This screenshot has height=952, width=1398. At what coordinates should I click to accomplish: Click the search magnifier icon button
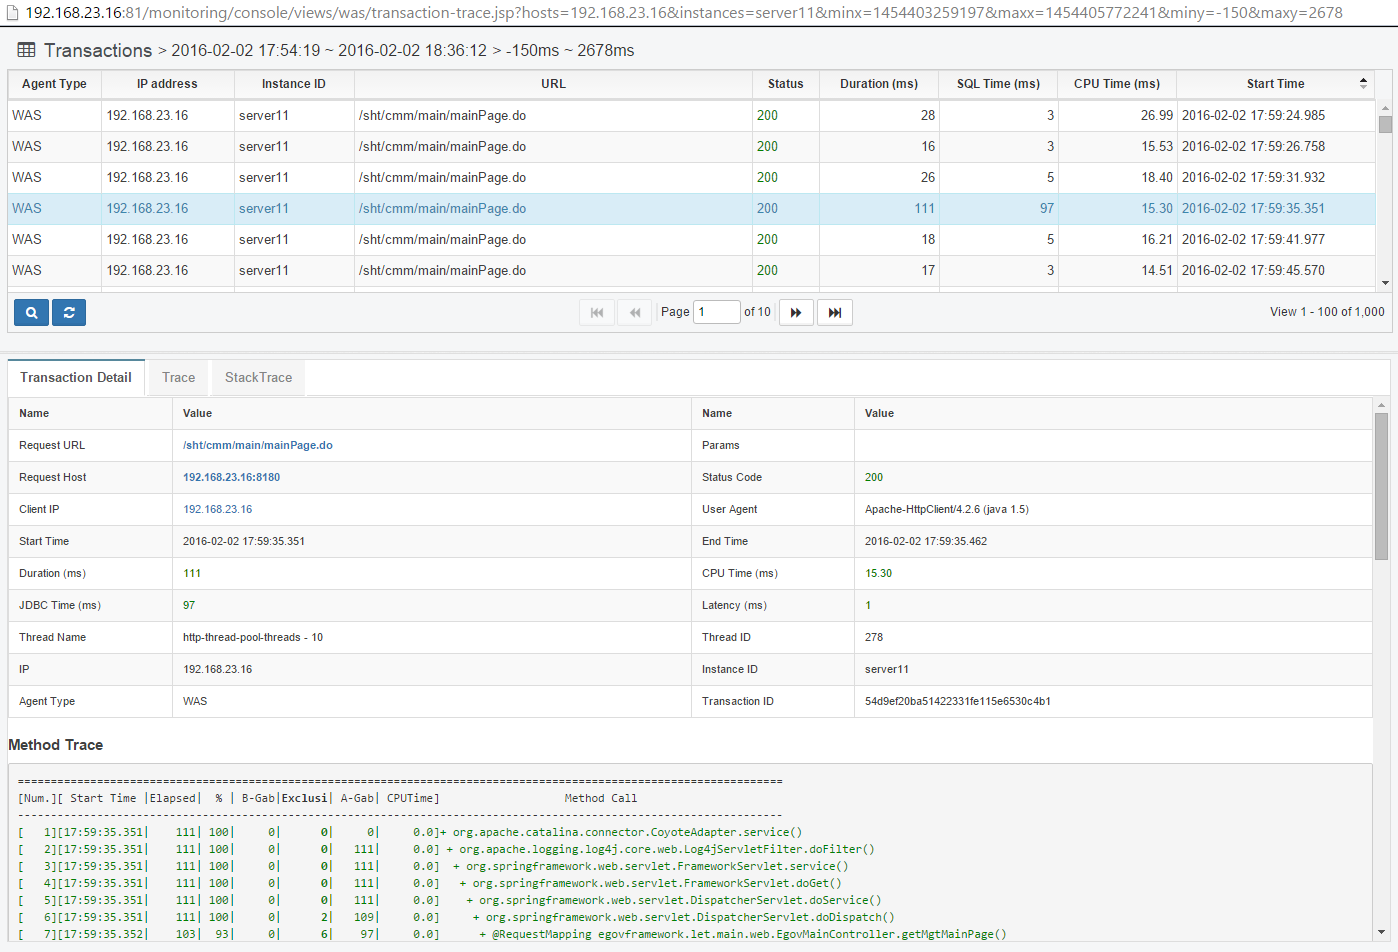pyautogui.click(x=31, y=312)
